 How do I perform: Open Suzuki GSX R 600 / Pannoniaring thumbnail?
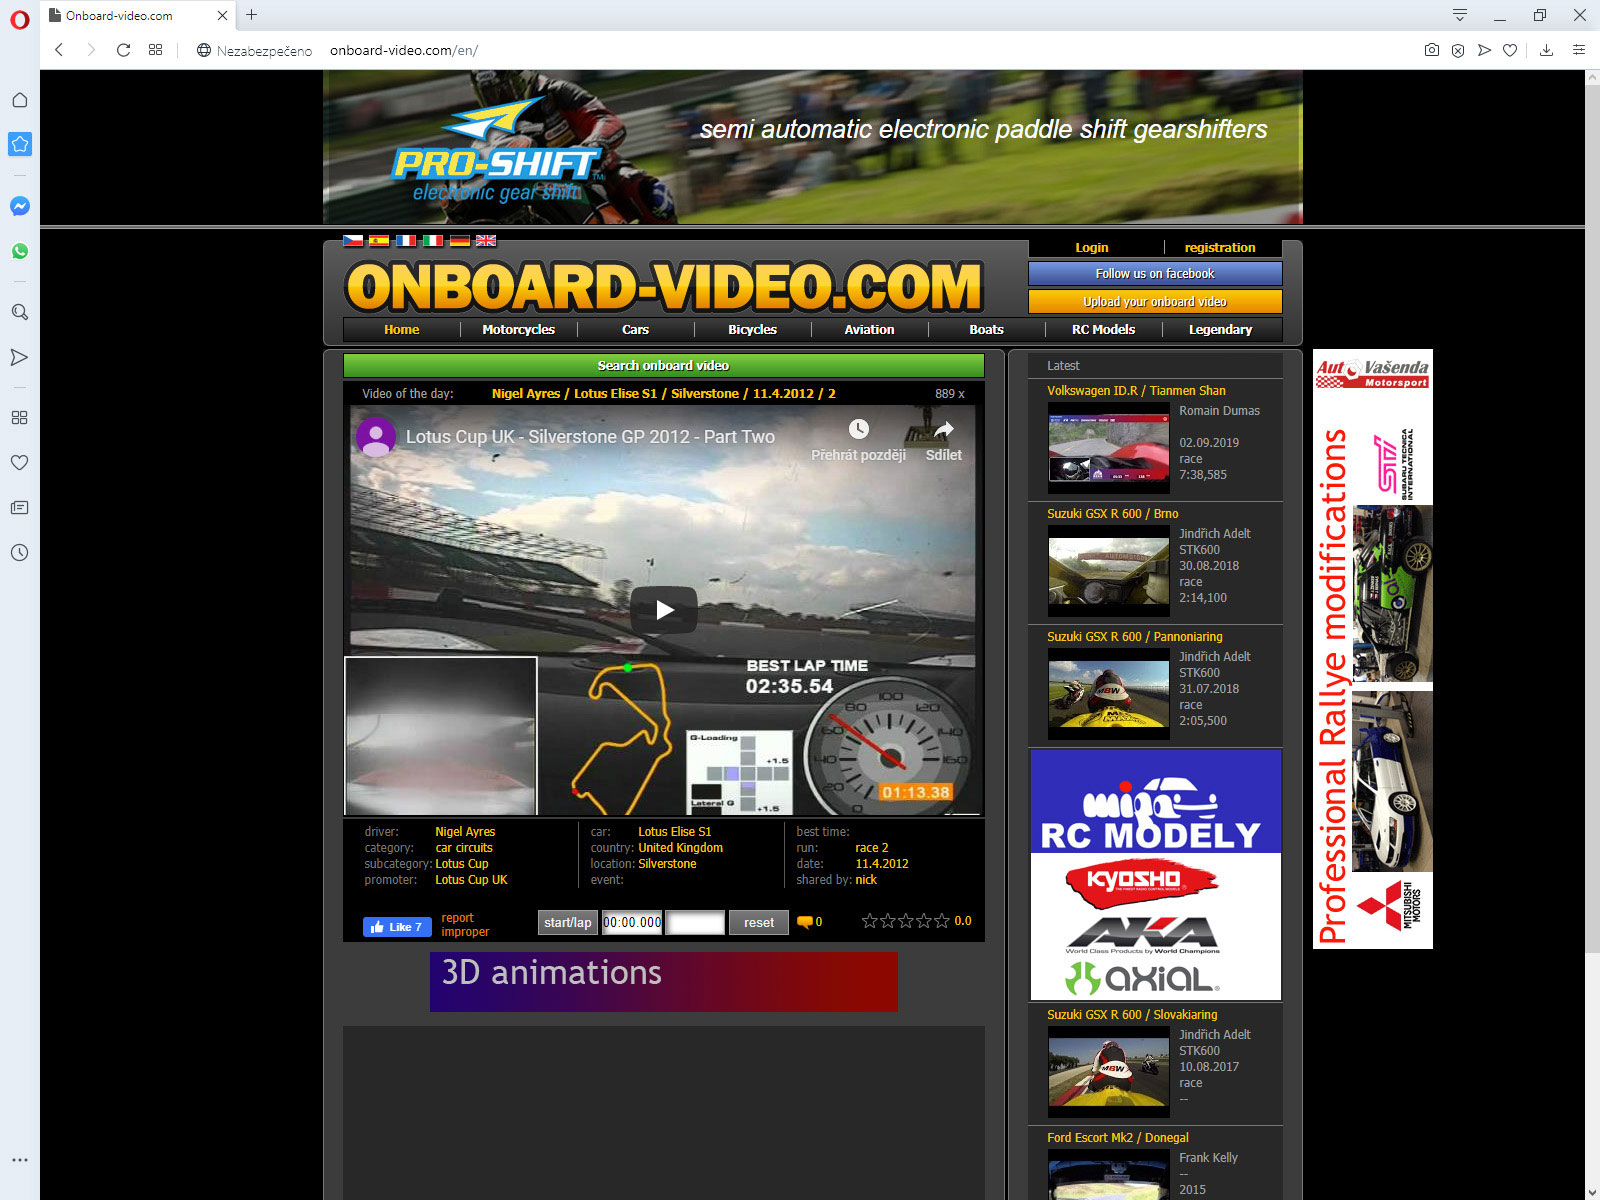1108,693
